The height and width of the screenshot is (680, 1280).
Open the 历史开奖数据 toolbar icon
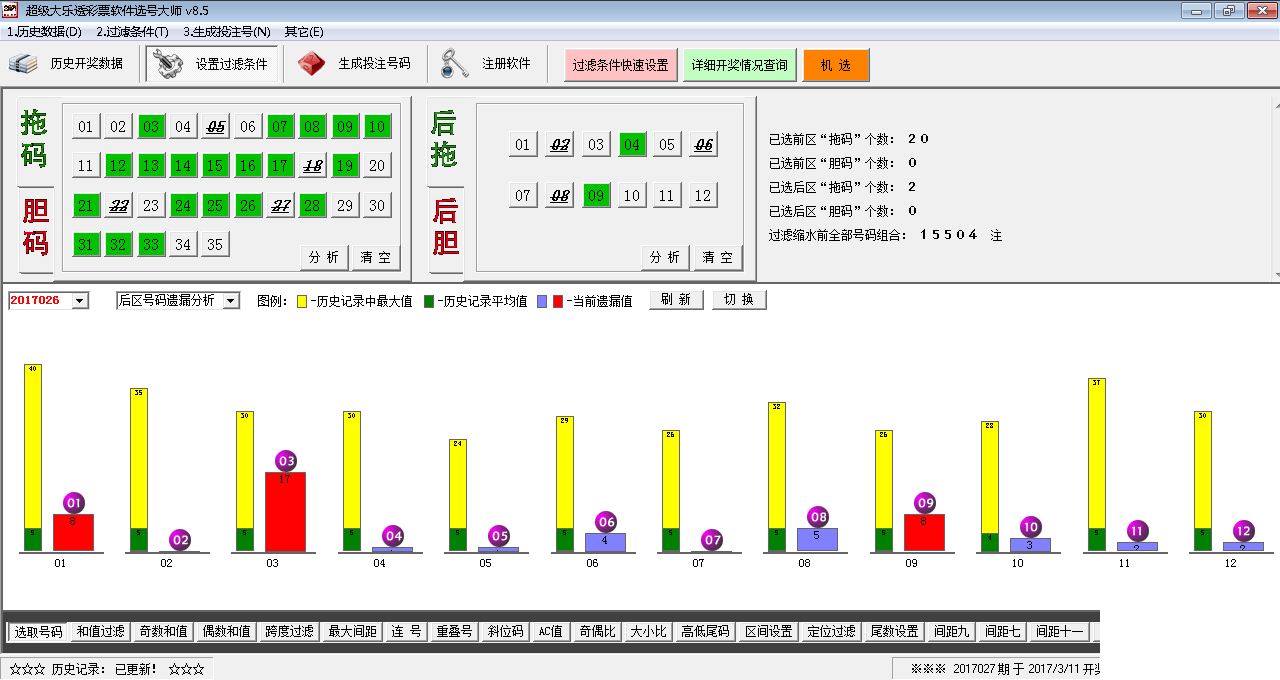pyautogui.click(x=23, y=64)
